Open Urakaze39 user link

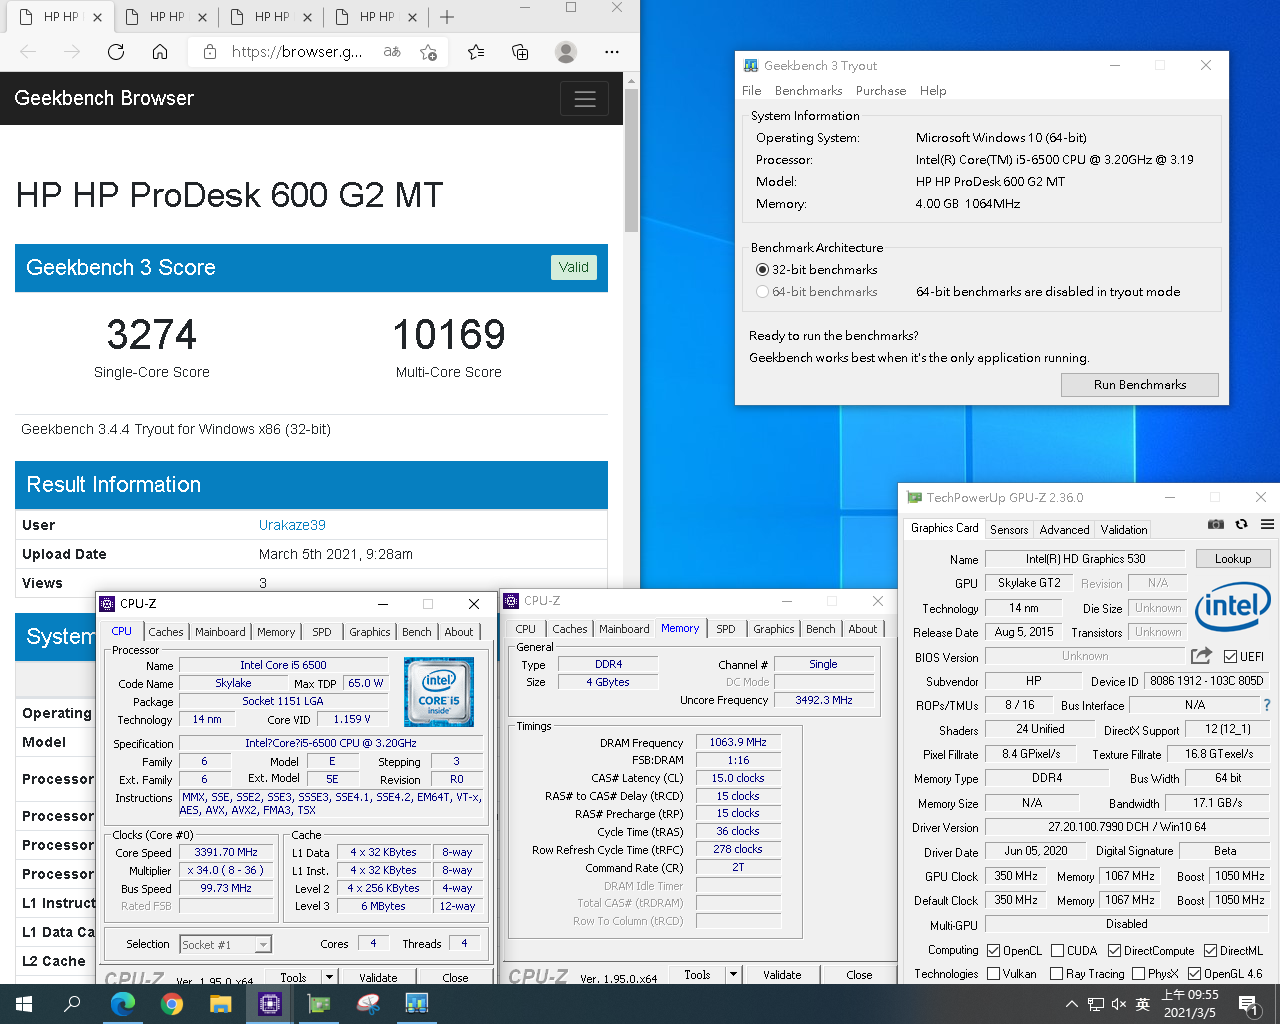pos(292,525)
